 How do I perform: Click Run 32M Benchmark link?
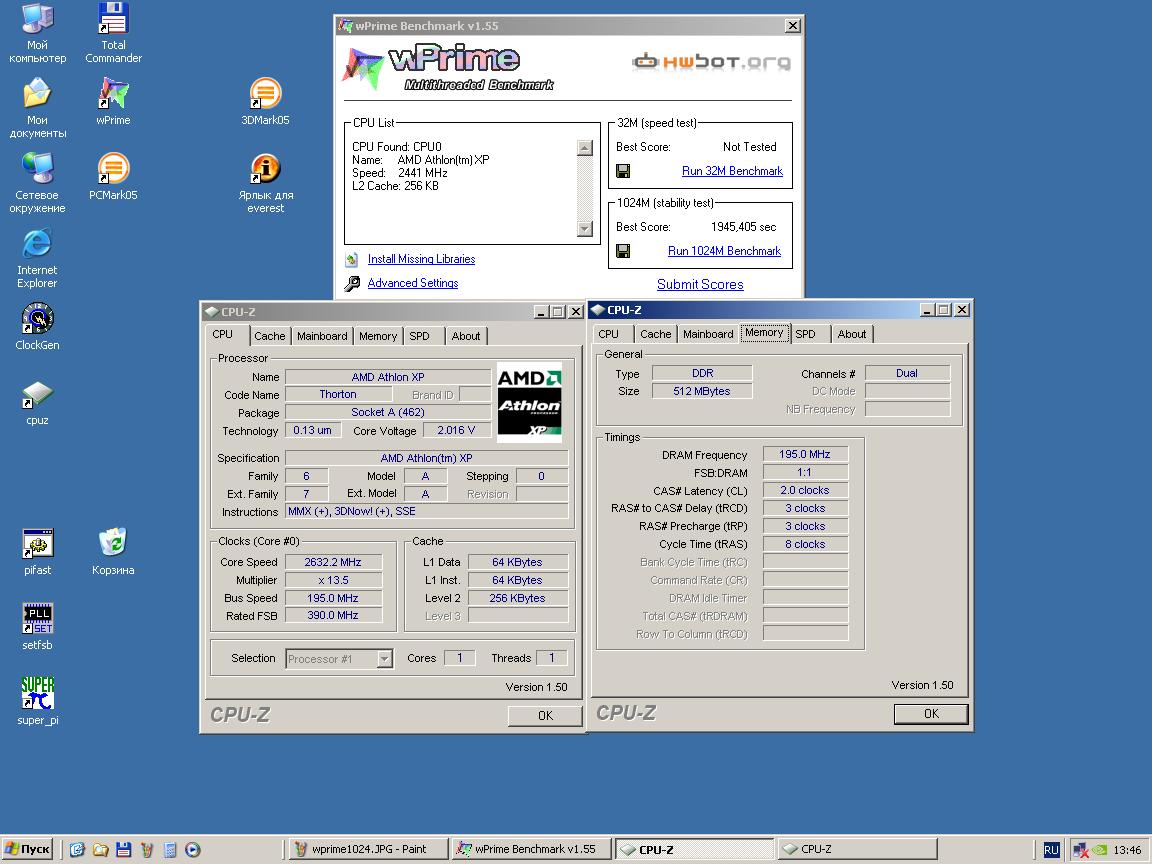pos(732,171)
